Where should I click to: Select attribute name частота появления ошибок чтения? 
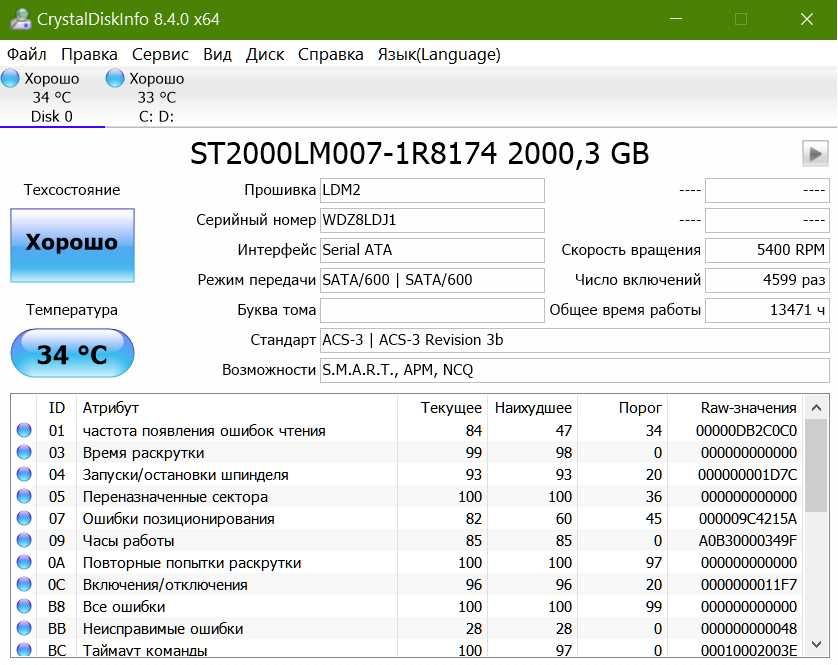[204, 430]
